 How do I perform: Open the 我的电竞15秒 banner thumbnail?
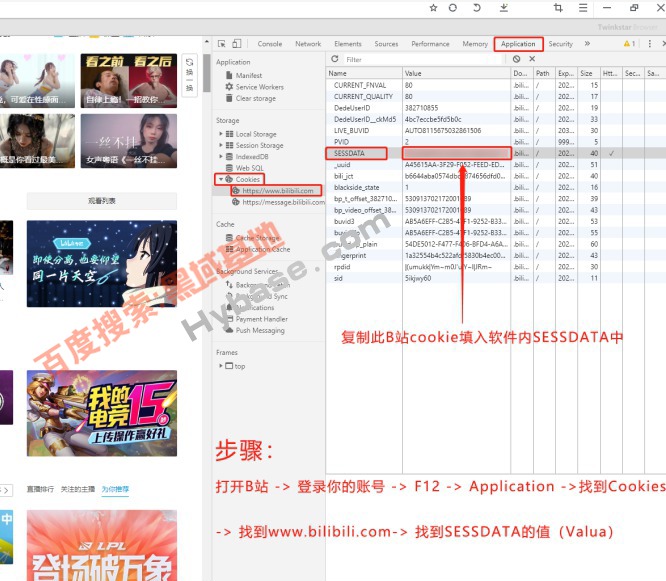point(102,413)
